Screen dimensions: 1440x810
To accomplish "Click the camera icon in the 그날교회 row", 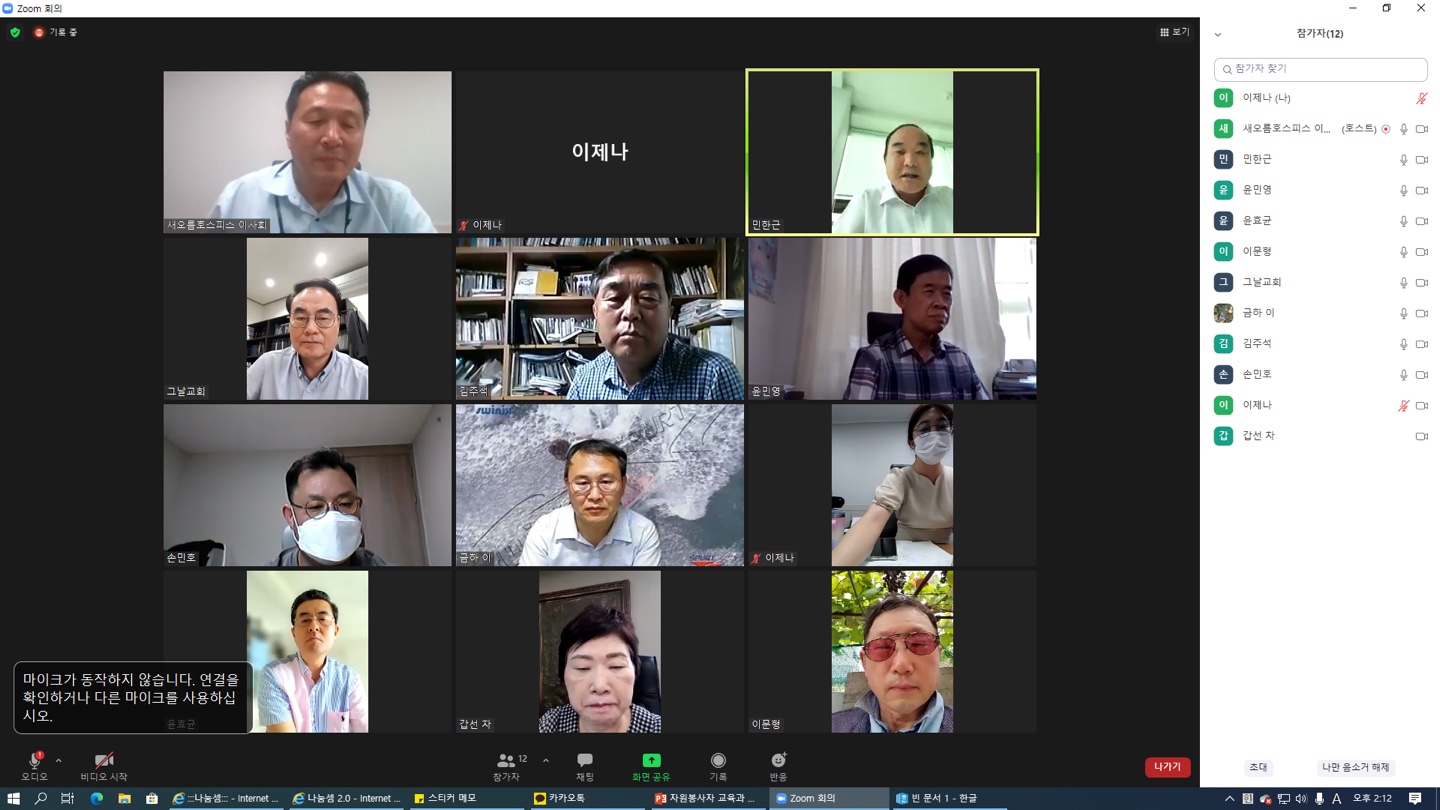I will (1421, 283).
